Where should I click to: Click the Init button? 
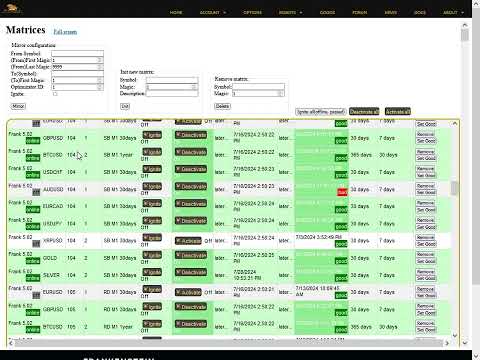125,106
